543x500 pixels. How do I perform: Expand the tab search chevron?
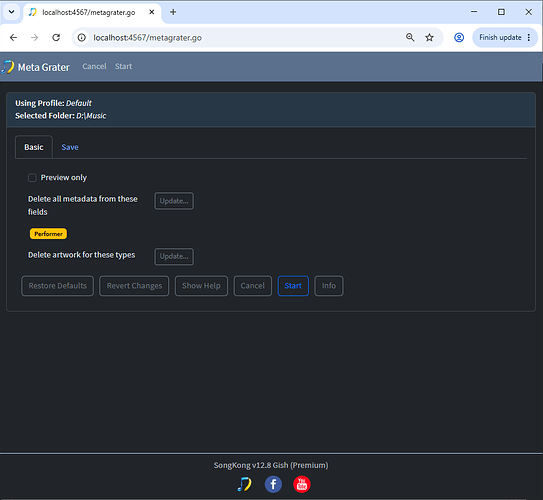(11, 12)
